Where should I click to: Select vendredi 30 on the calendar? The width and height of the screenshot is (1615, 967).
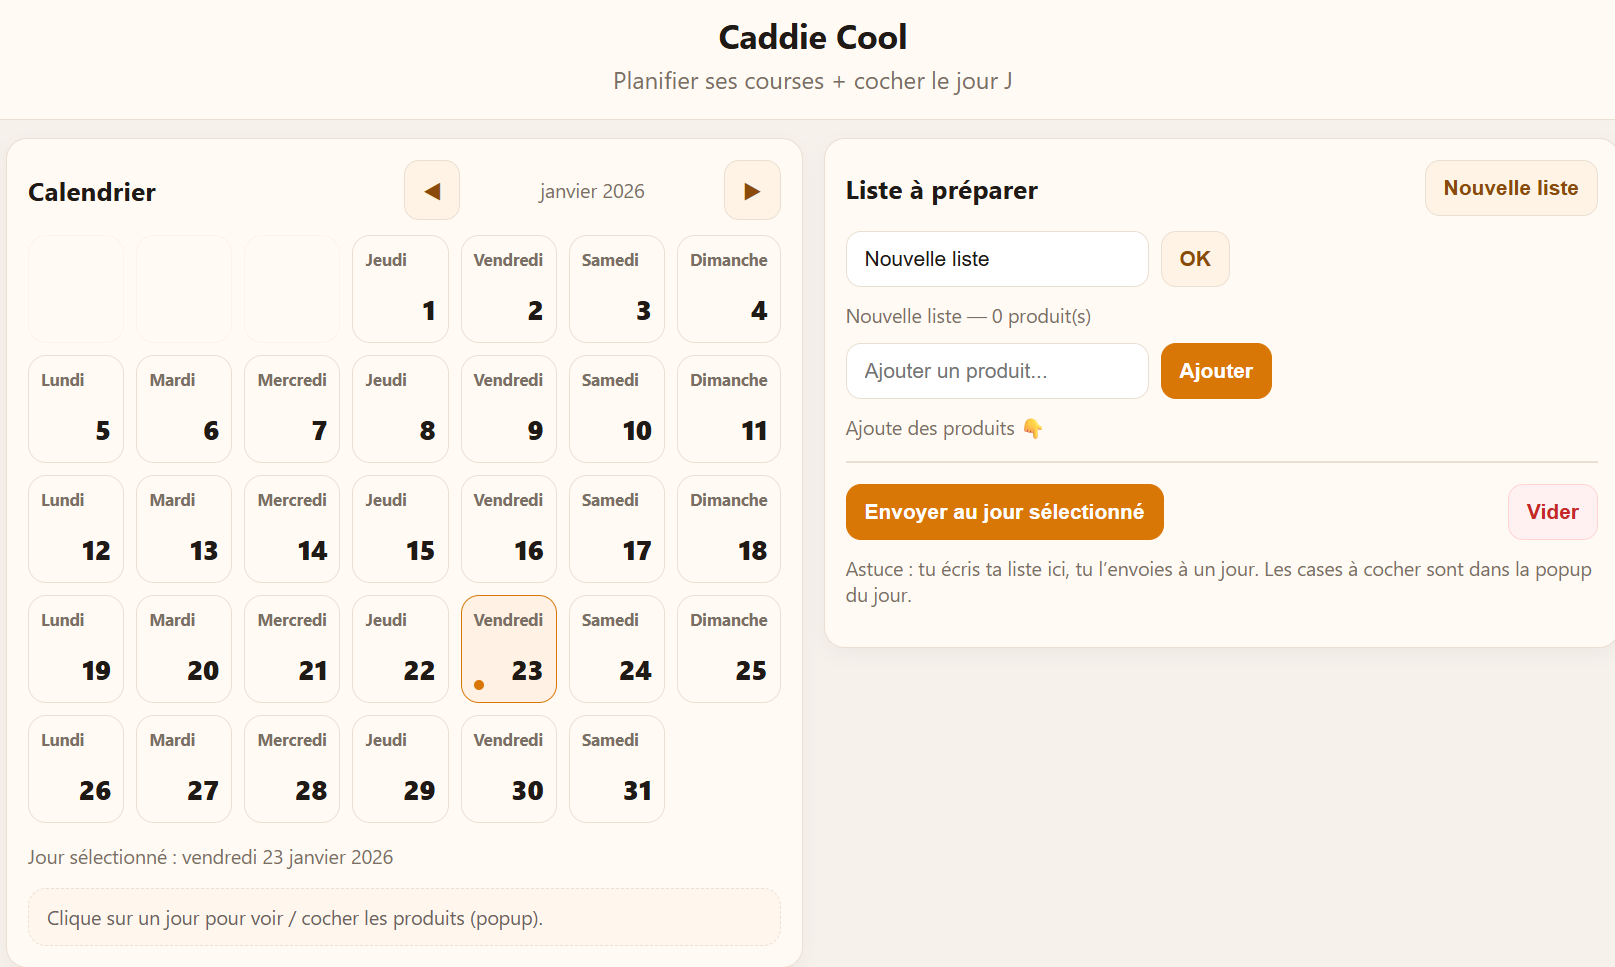508,768
